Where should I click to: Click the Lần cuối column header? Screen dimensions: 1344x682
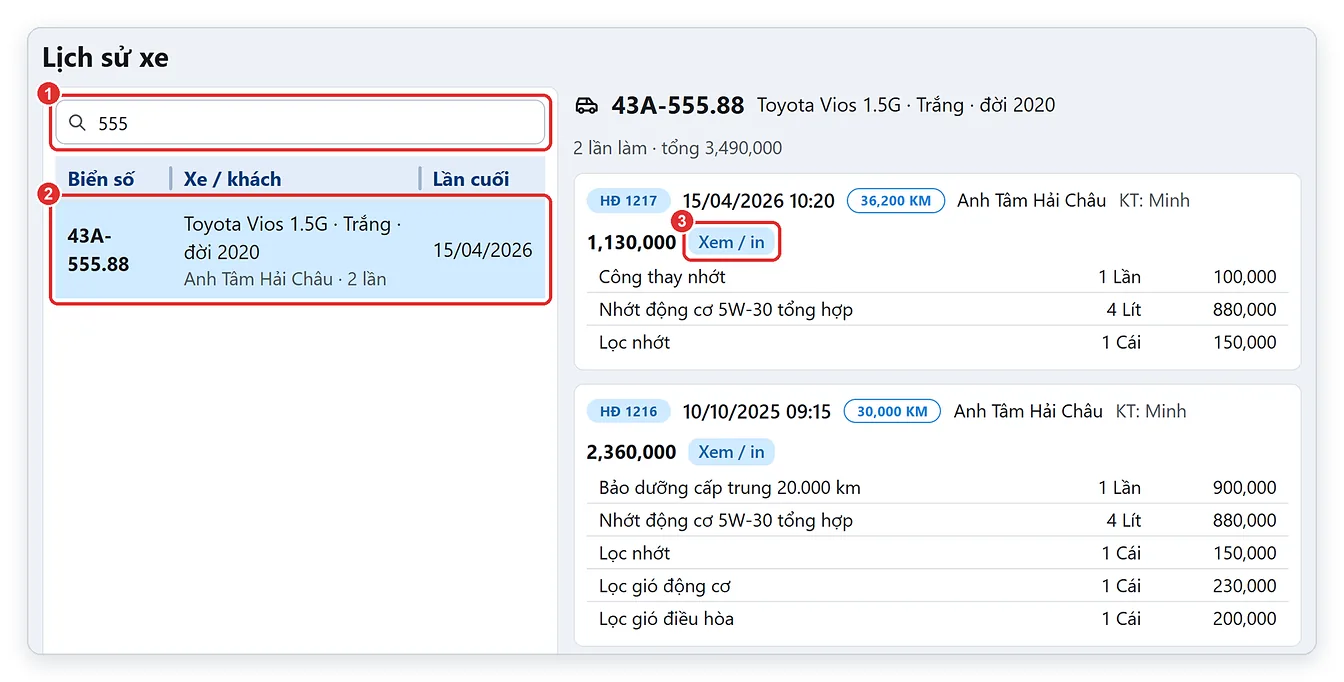[470, 179]
